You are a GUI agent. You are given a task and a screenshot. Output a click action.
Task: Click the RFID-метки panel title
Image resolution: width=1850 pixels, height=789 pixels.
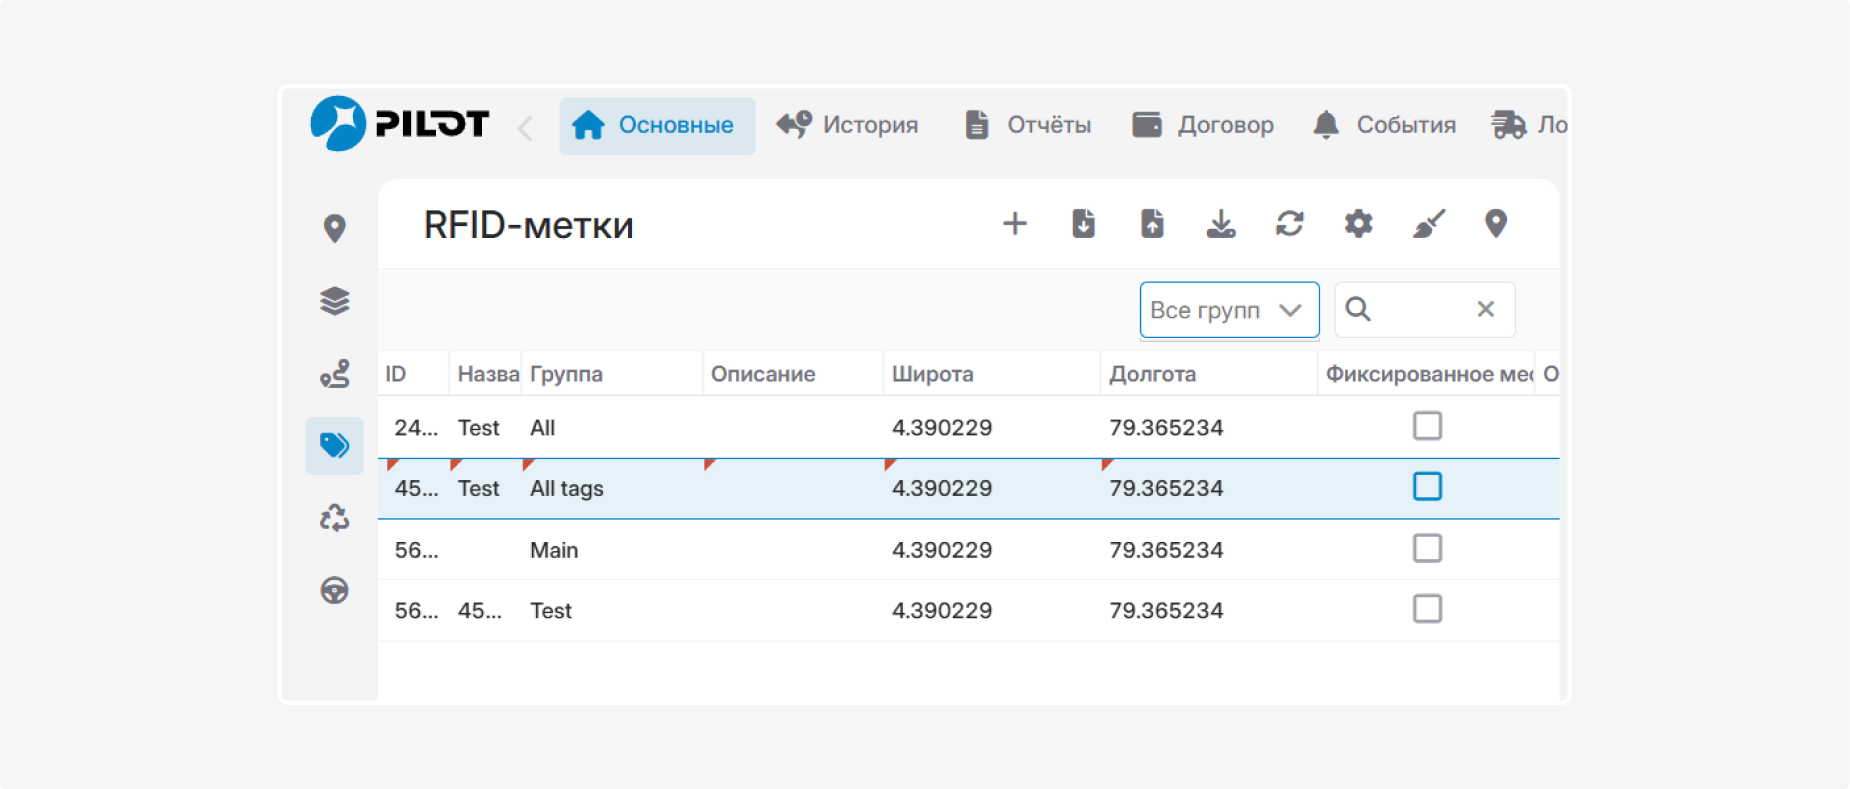529,225
